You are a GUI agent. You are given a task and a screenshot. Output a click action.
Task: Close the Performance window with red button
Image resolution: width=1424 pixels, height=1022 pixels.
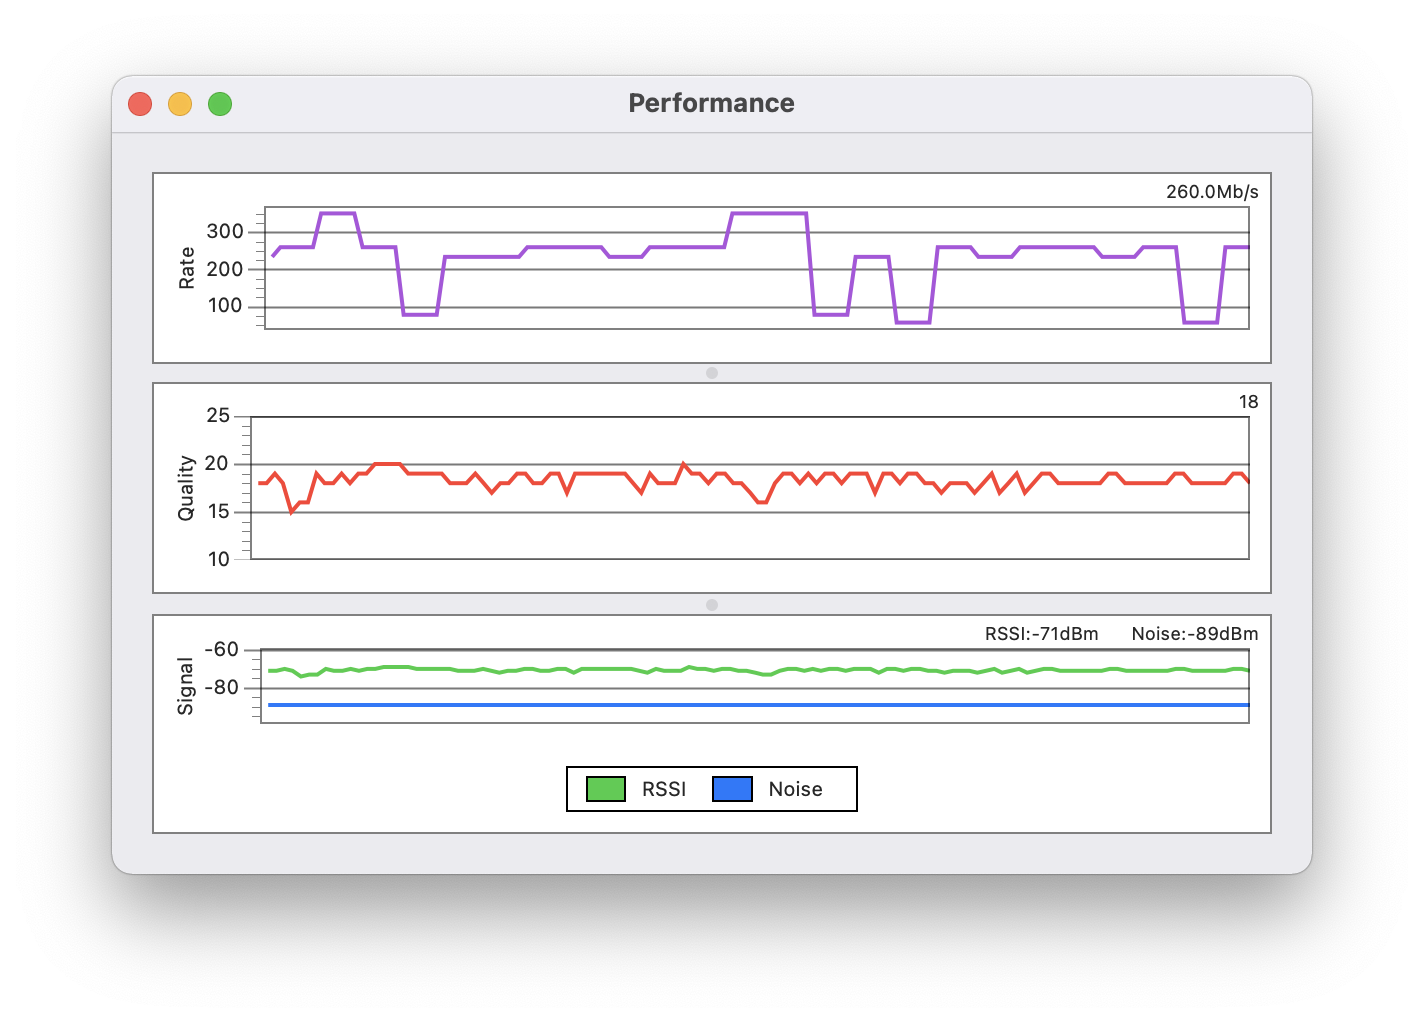tap(140, 104)
